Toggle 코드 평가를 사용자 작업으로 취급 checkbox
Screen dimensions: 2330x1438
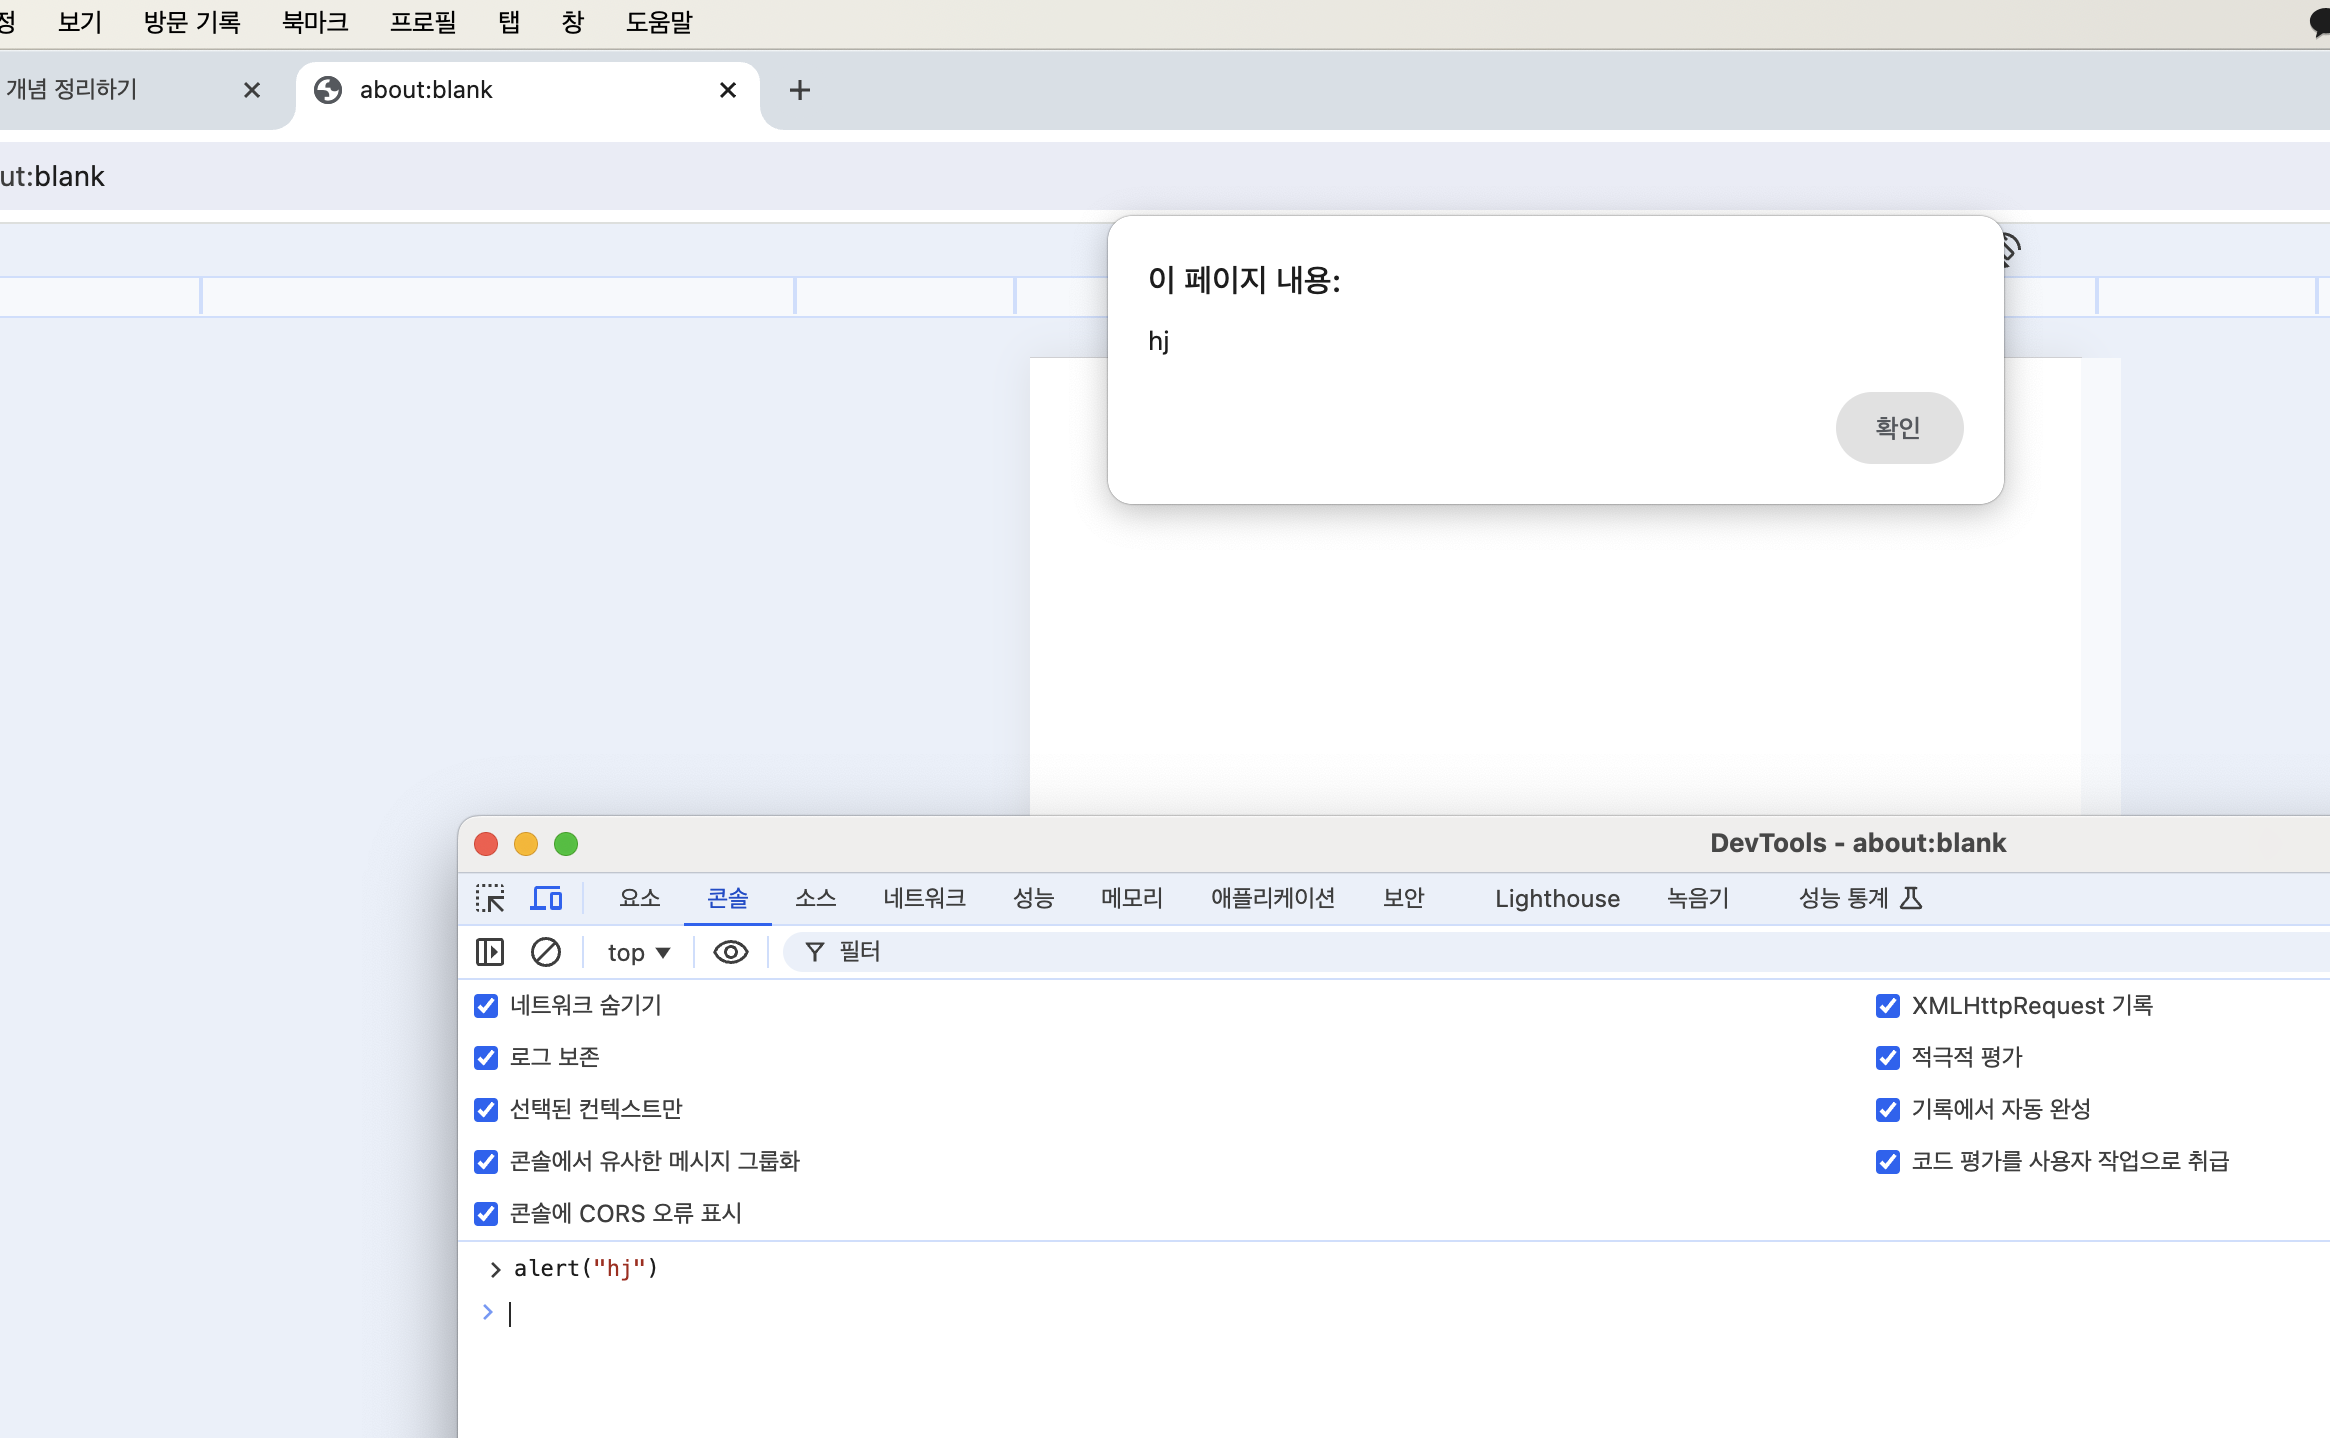click(x=1888, y=1162)
